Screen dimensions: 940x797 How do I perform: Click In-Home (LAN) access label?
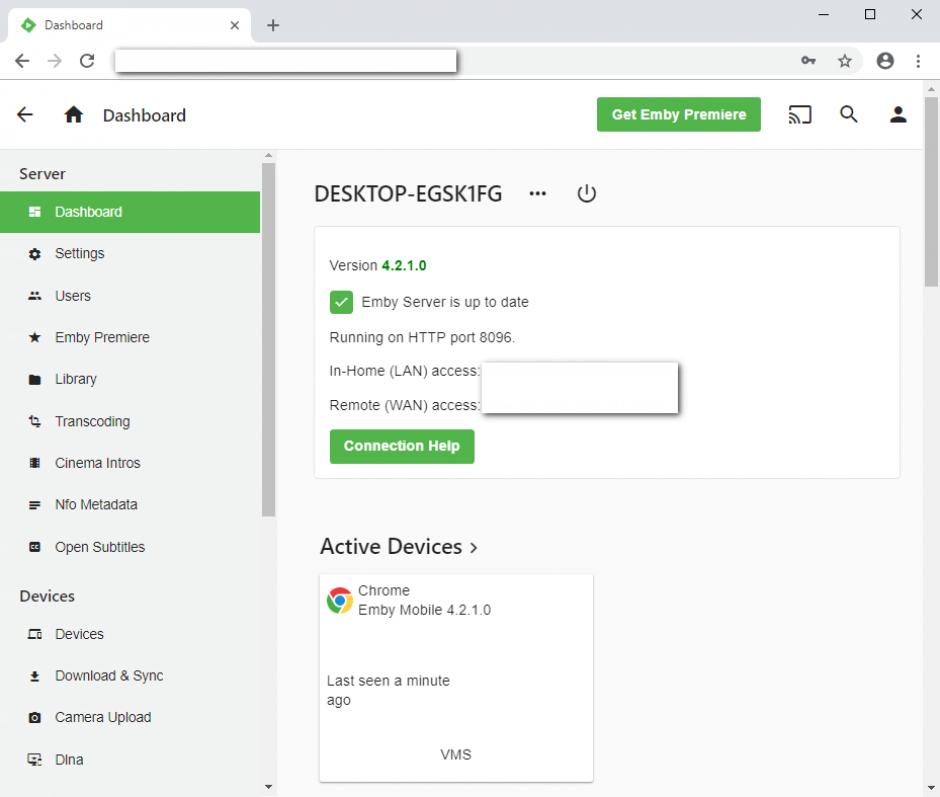click(x=405, y=371)
